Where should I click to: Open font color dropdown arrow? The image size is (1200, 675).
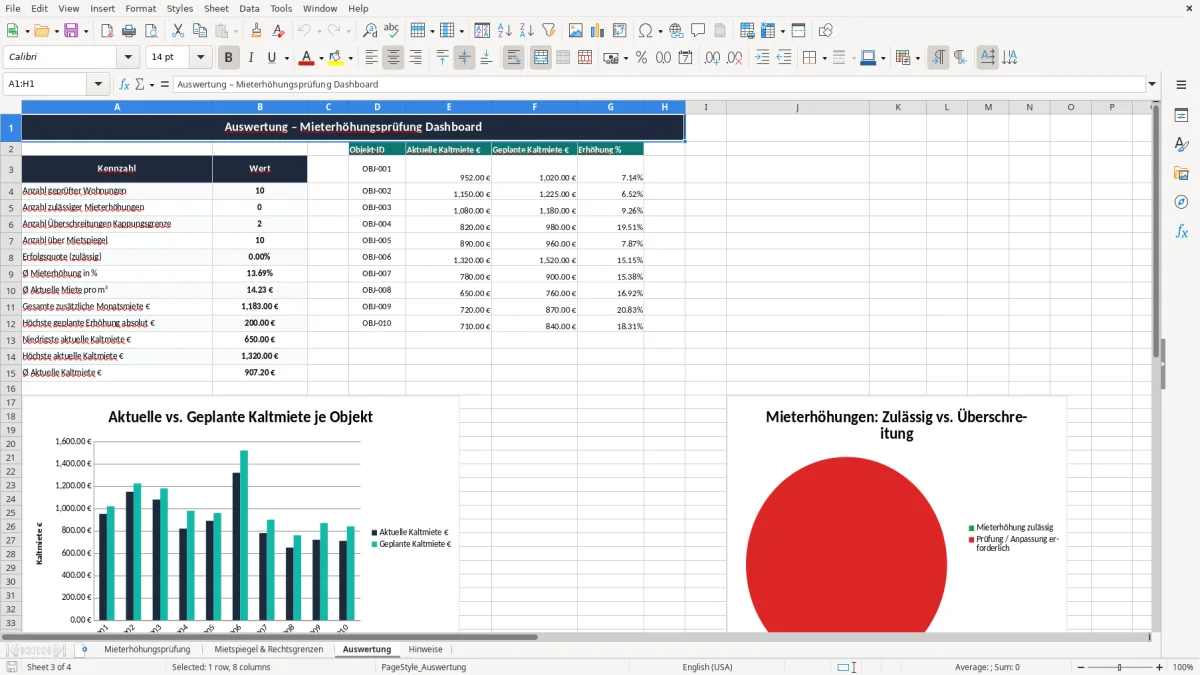pos(321,58)
